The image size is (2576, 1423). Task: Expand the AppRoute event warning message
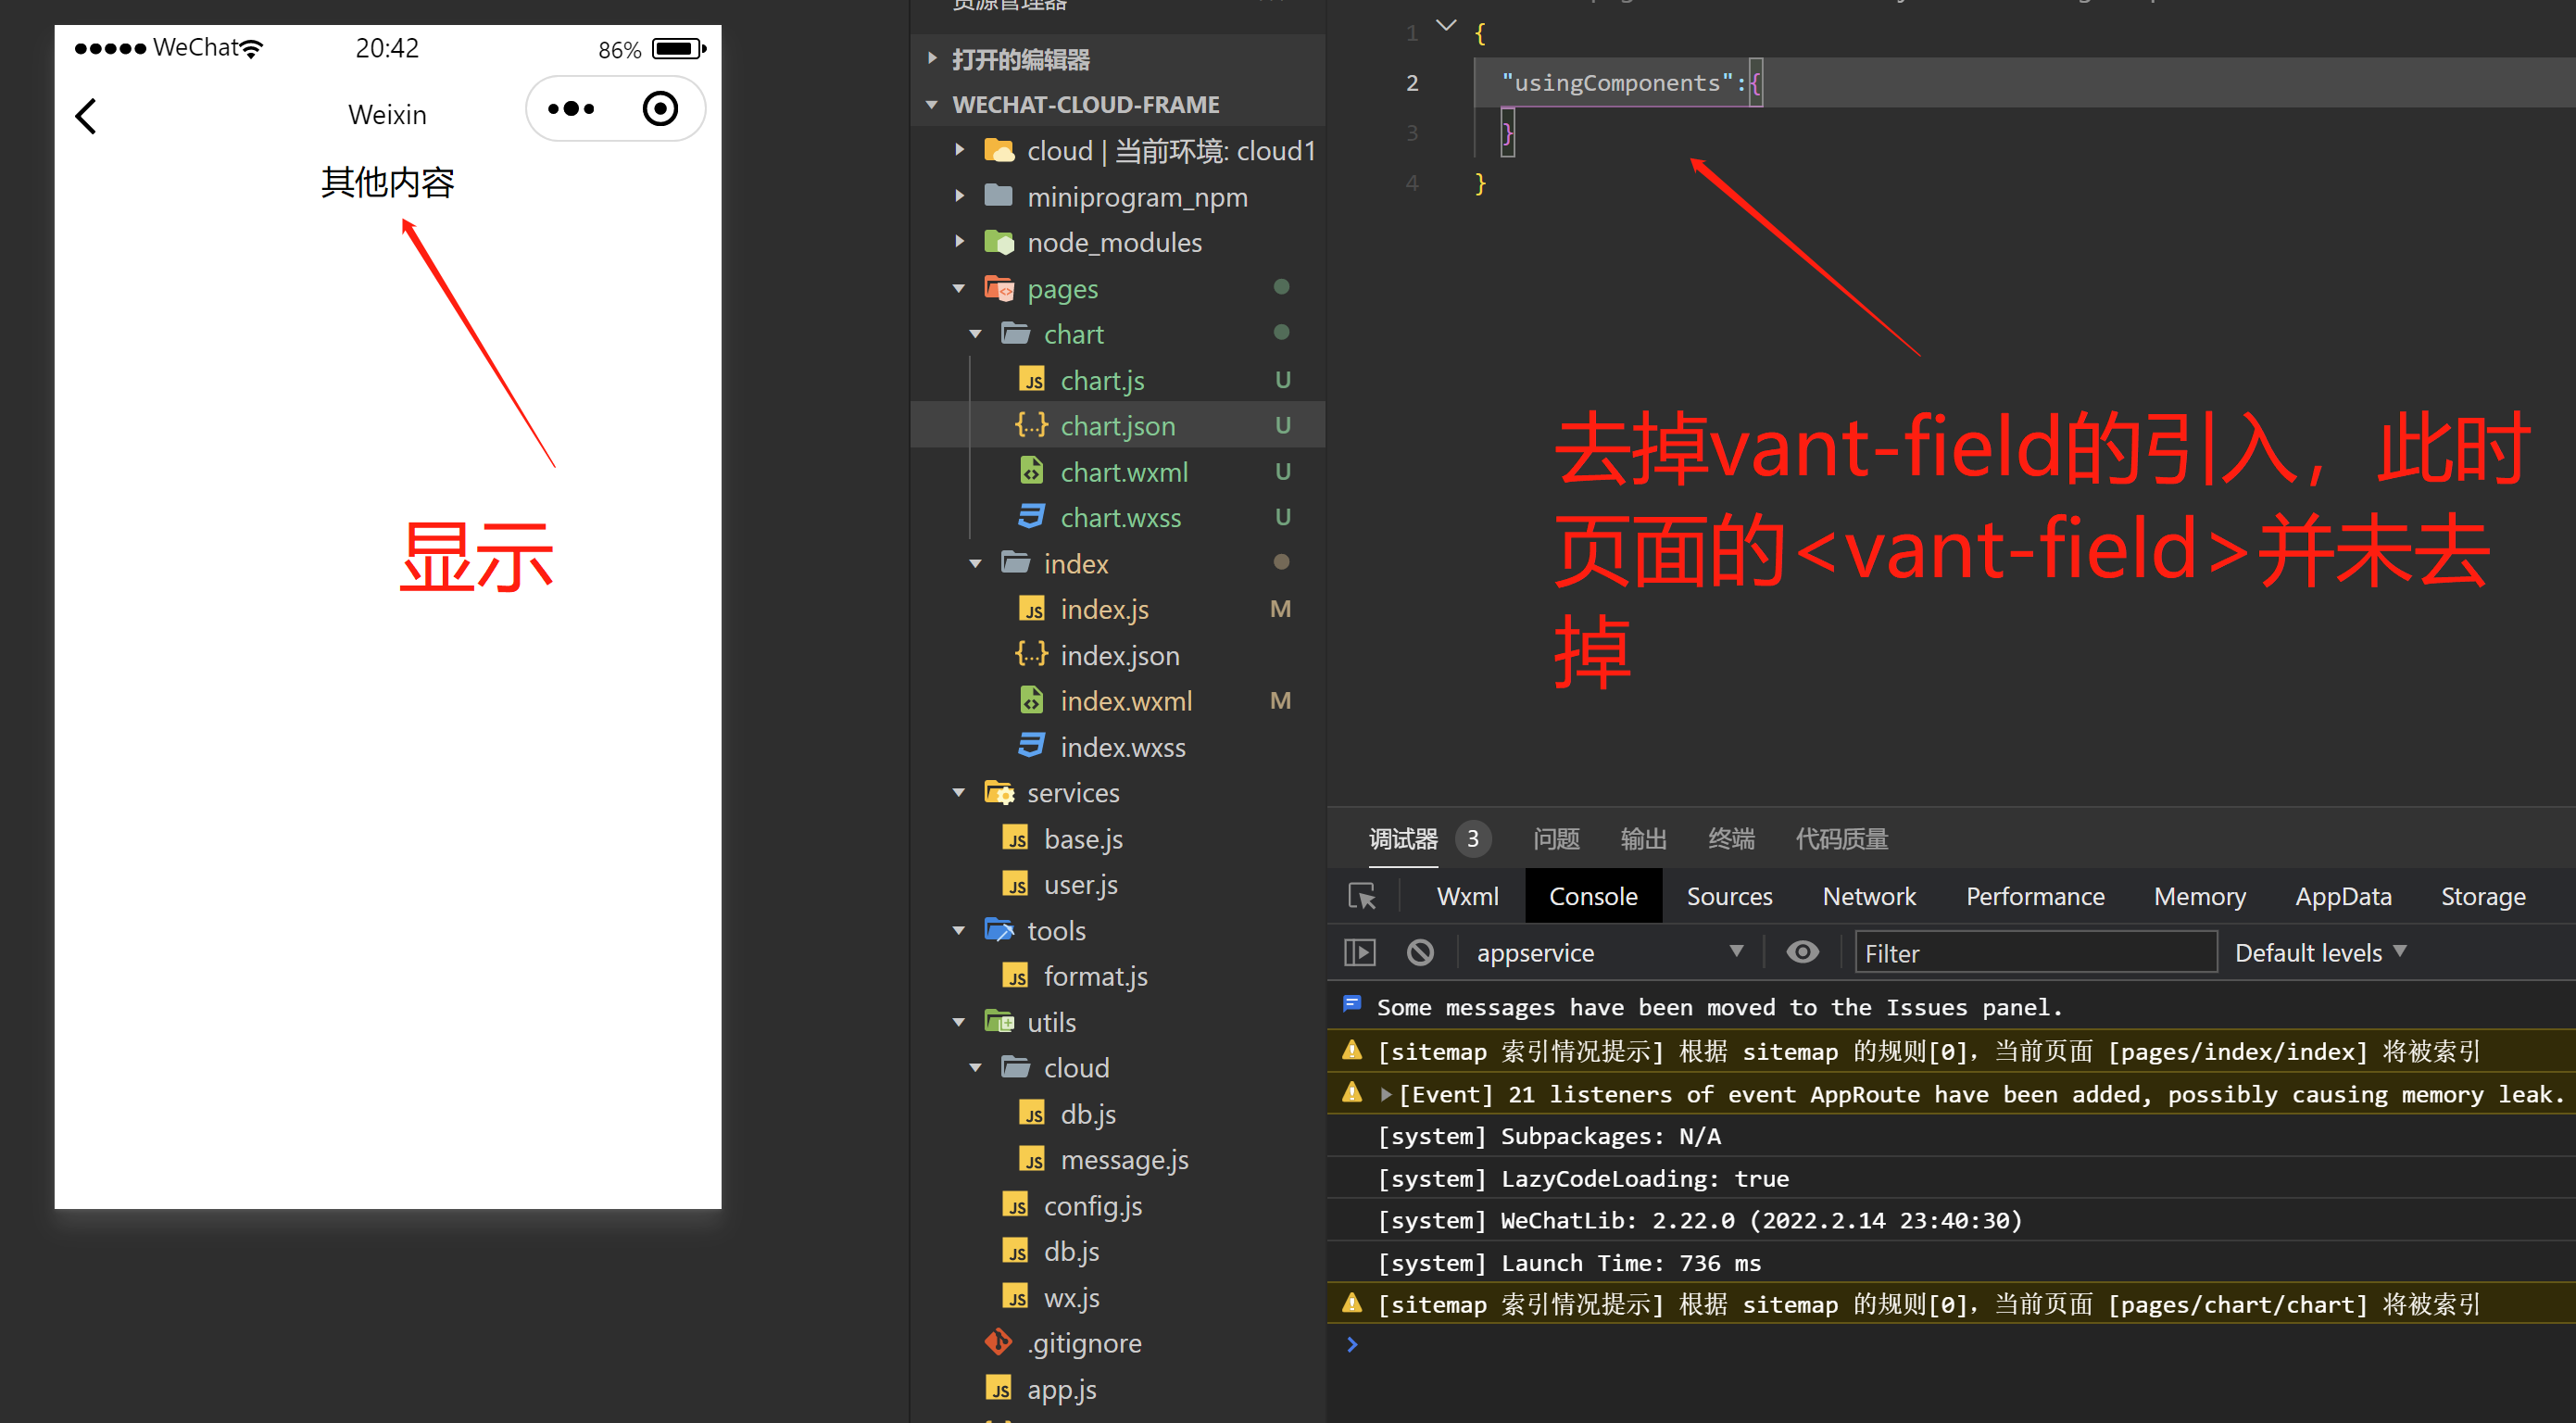(x=1386, y=1094)
